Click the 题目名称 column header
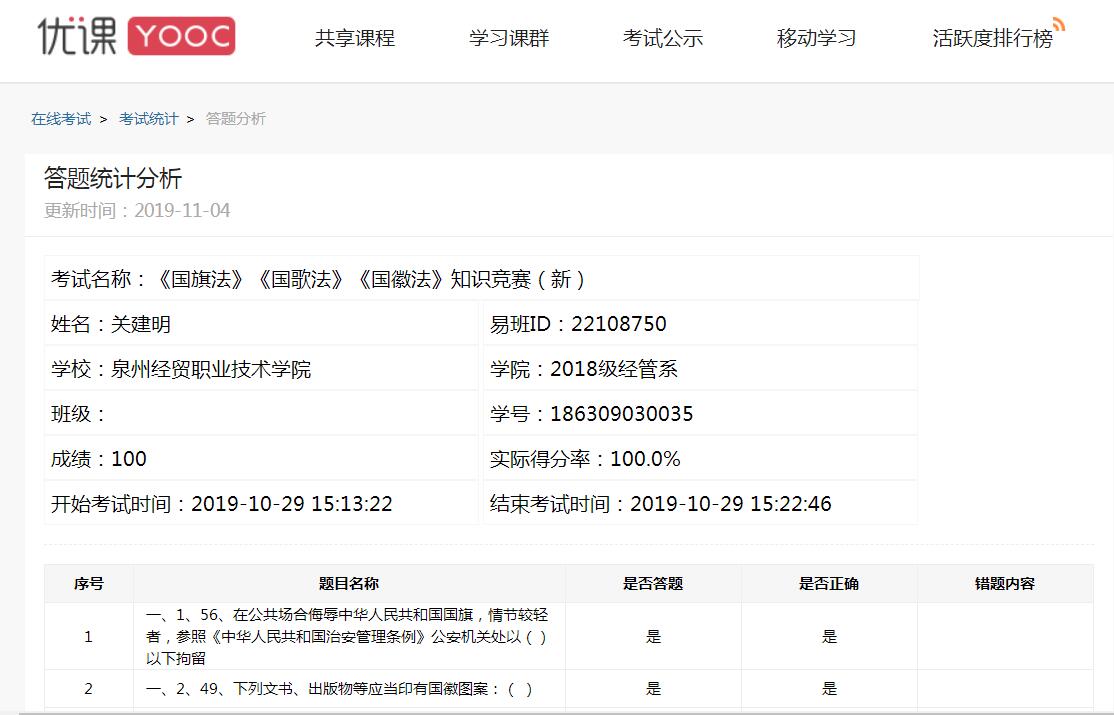1114x715 pixels. tap(349, 584)
